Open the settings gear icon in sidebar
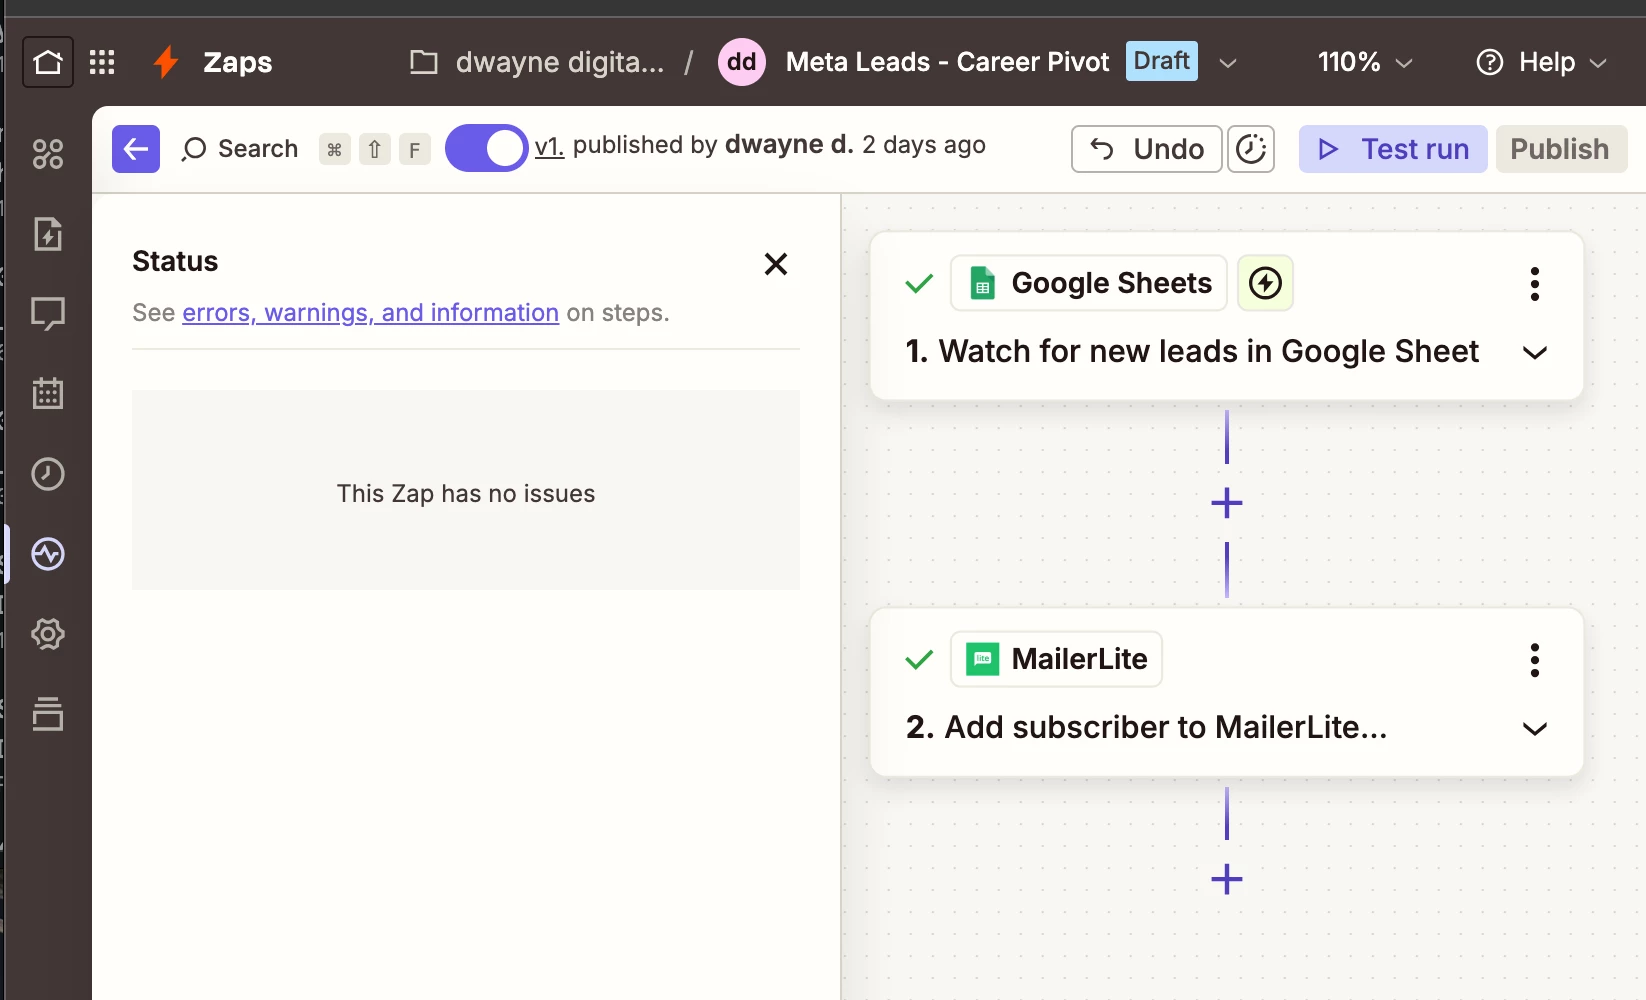Screen dimensions: 1646x1000 pos(48,634)
